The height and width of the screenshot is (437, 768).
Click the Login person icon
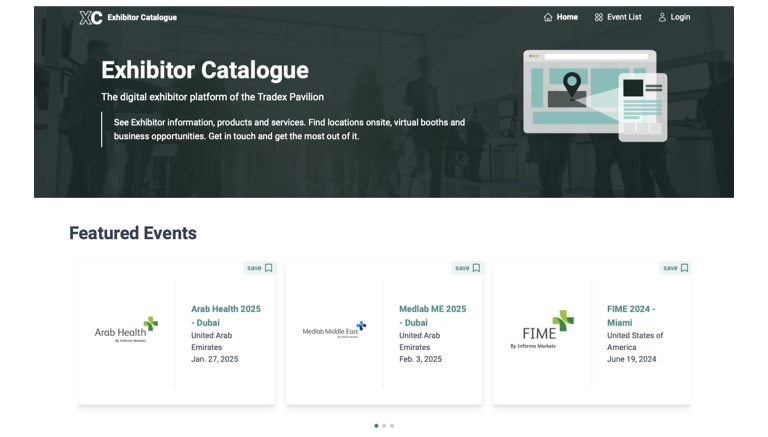tap(662, 17)
